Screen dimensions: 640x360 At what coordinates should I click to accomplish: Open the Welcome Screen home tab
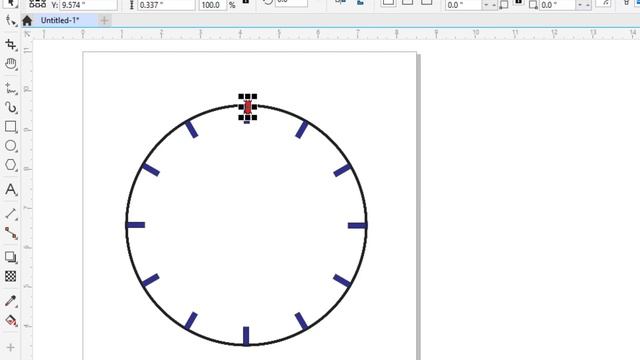click(27, 20)
